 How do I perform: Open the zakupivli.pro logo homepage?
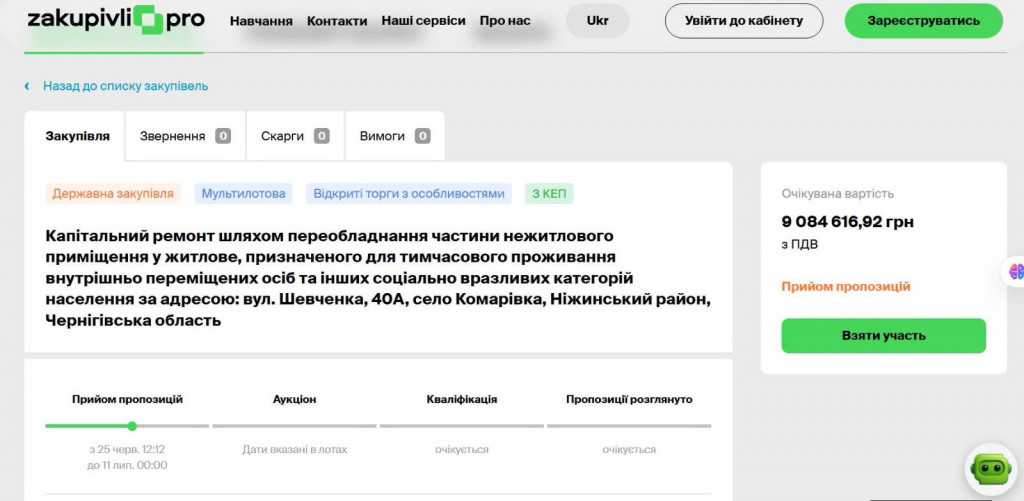click(x=116, y=20)
